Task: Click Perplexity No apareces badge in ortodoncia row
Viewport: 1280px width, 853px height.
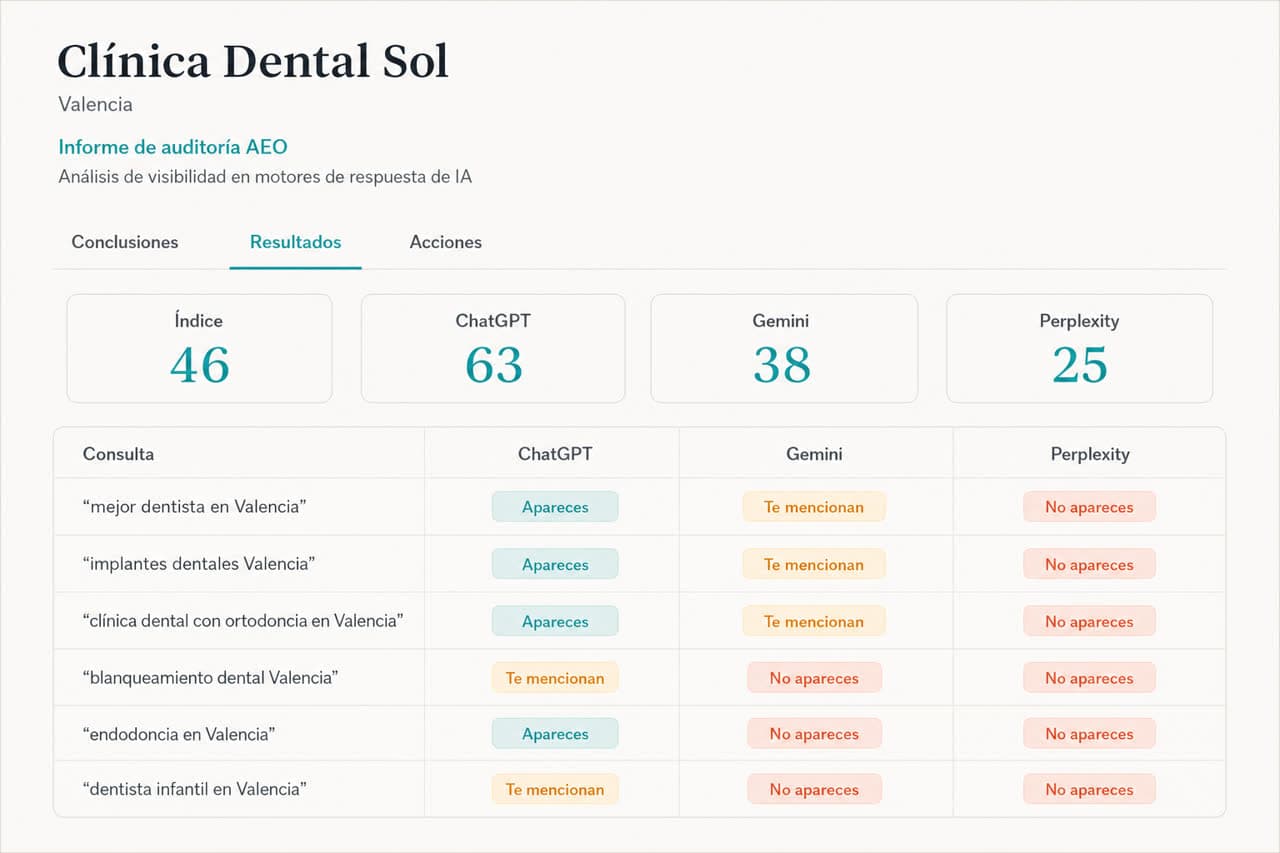Action: [1089, 621]
